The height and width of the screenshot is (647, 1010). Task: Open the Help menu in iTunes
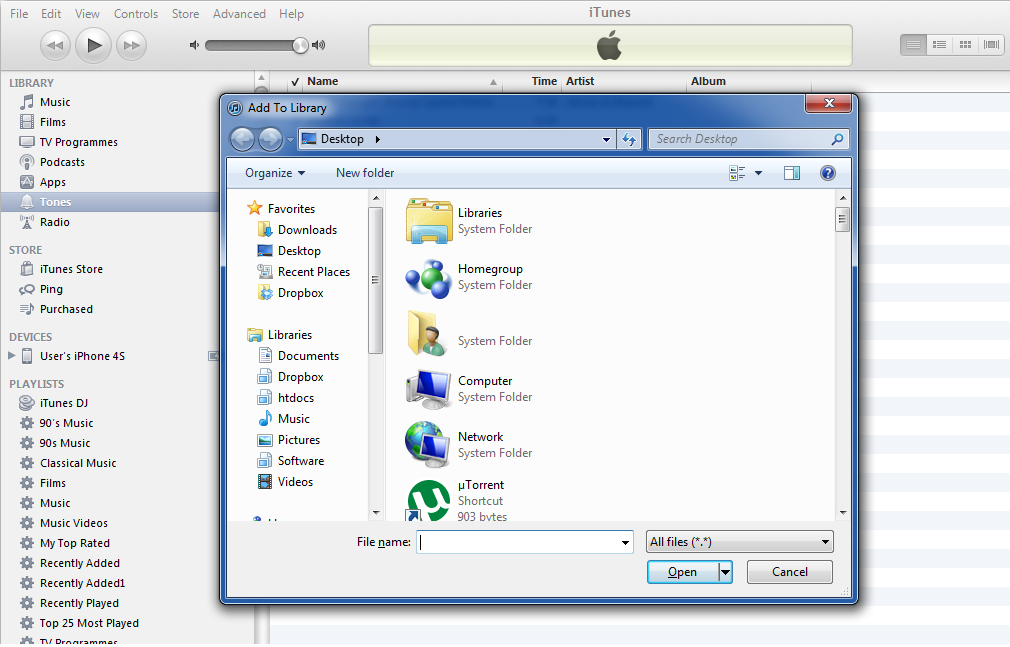[x=291, y=14]
